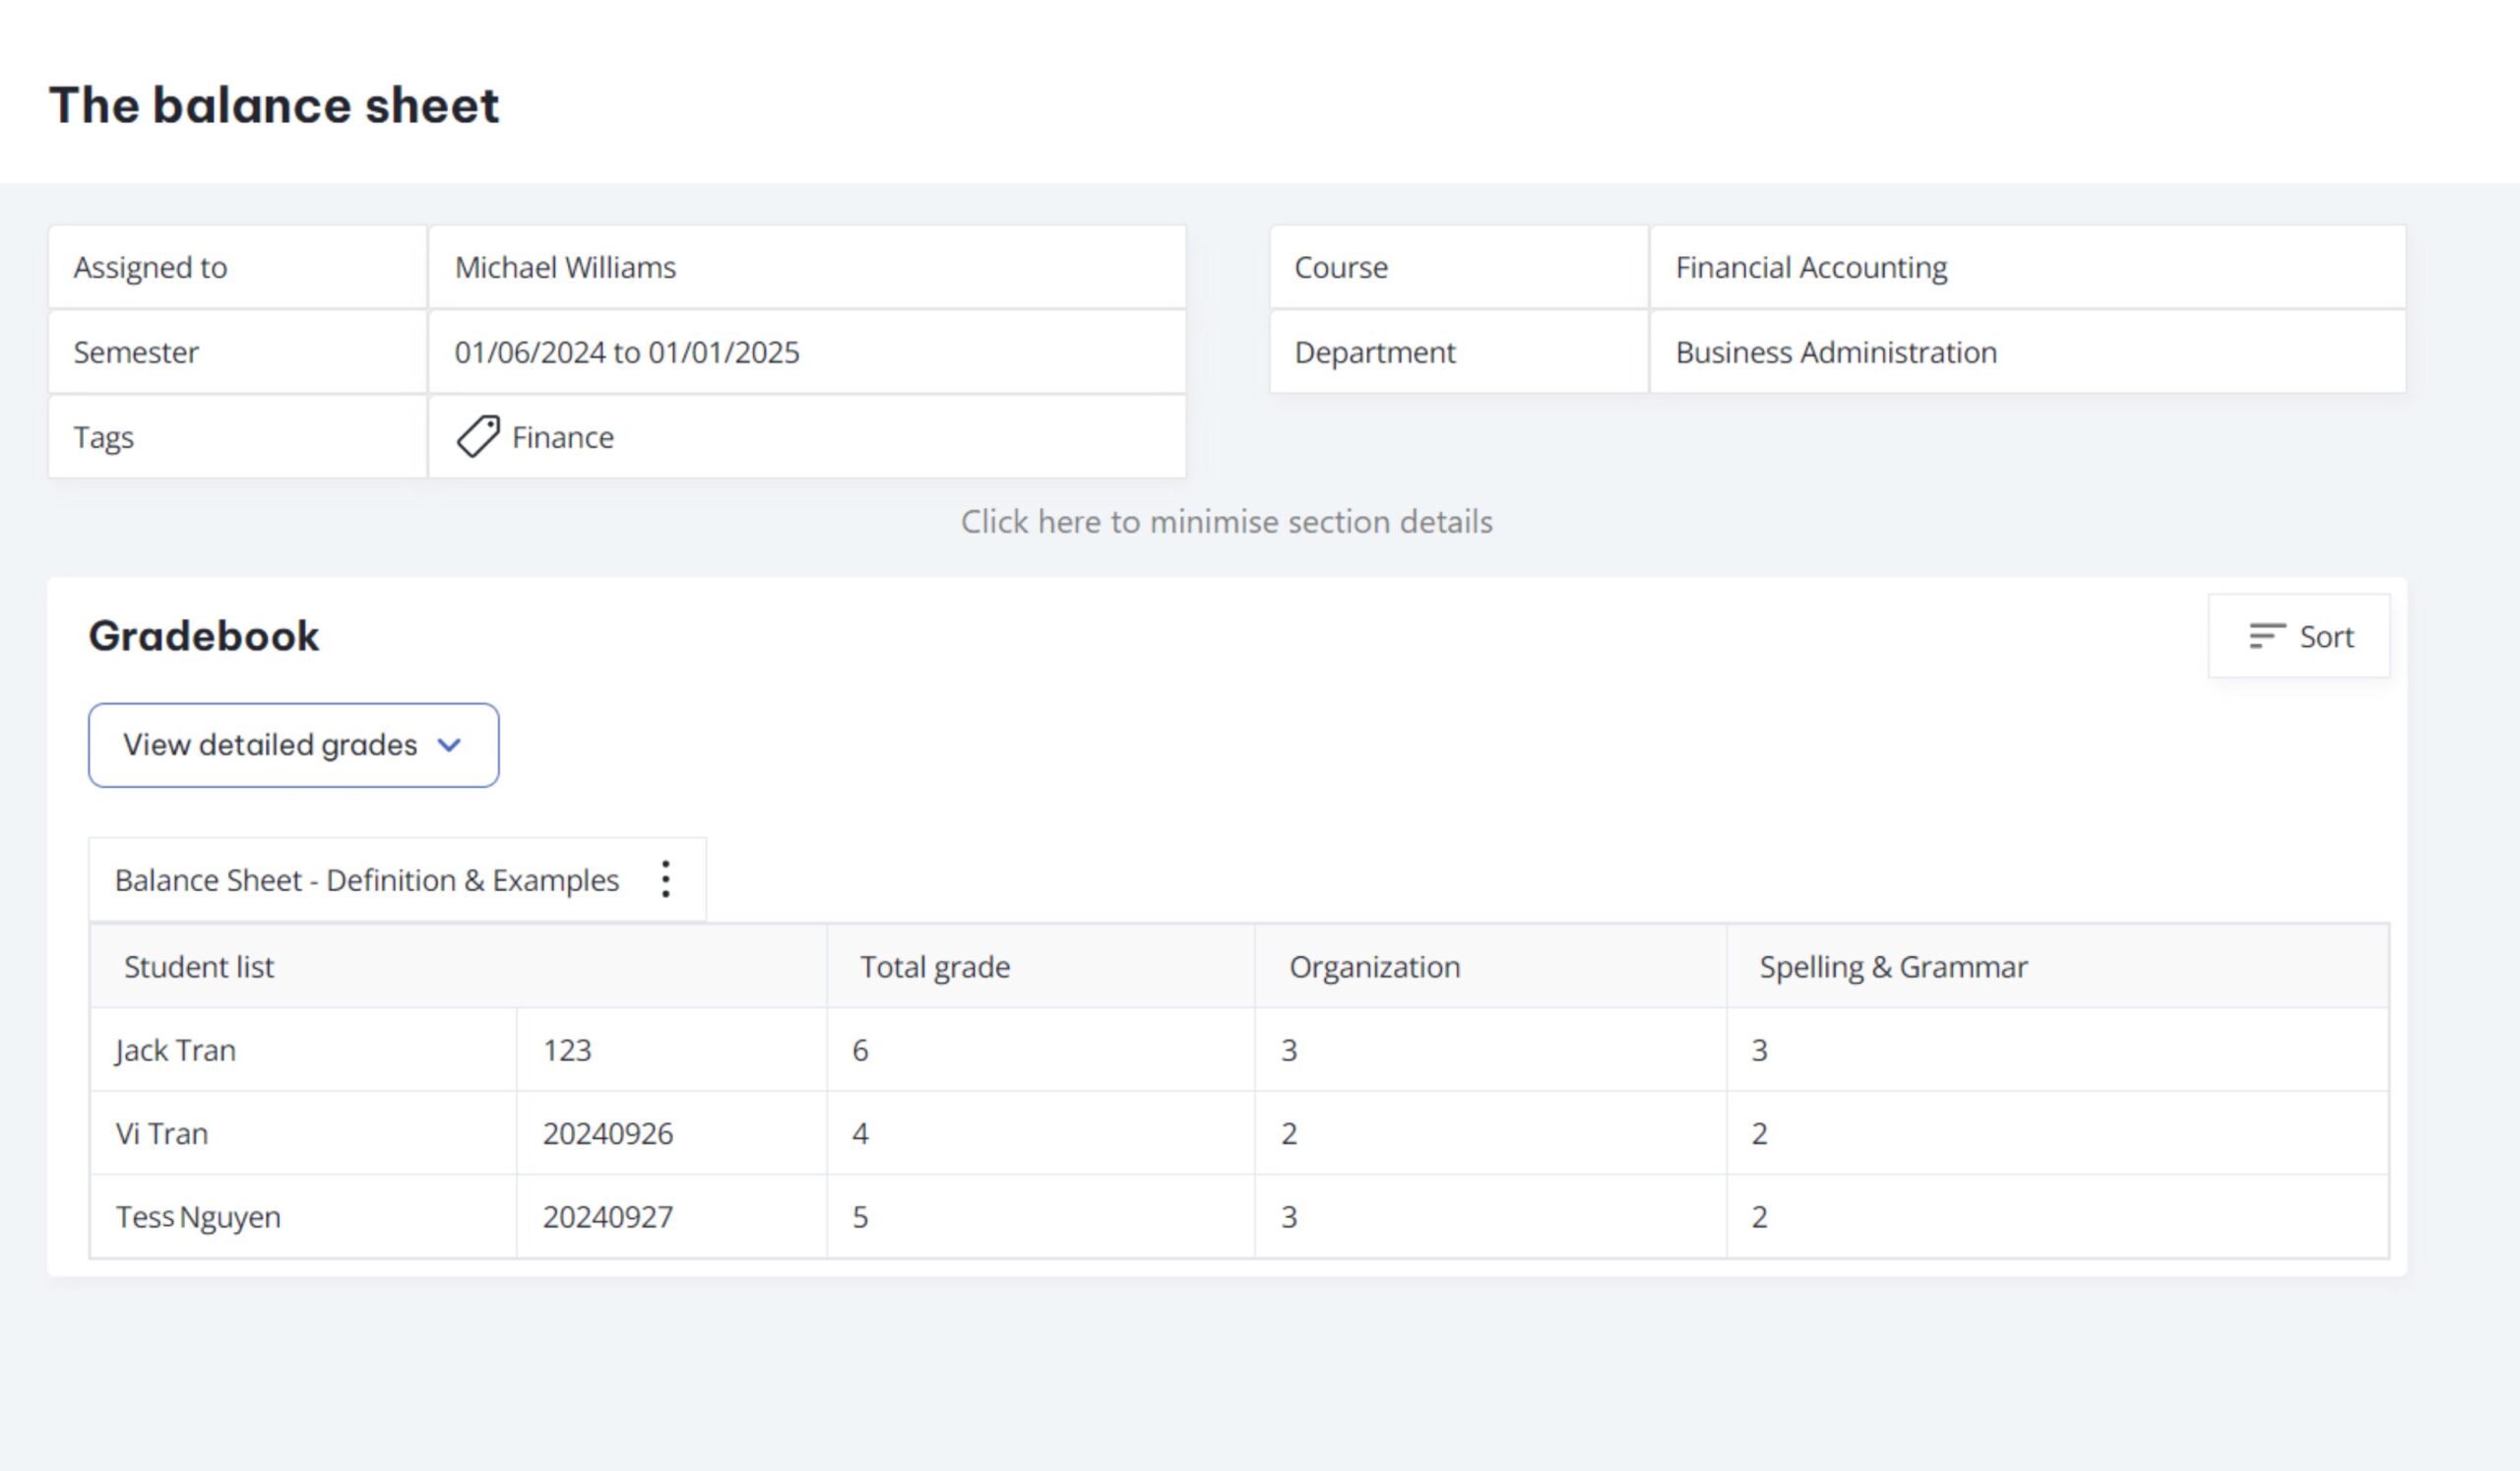The image size is (2520, 1471).
Task: Click Student list column header
Action: click(199, 967)
